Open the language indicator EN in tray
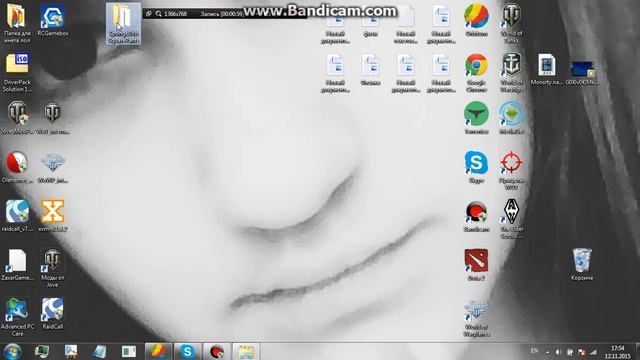 [x=534, y=351]
